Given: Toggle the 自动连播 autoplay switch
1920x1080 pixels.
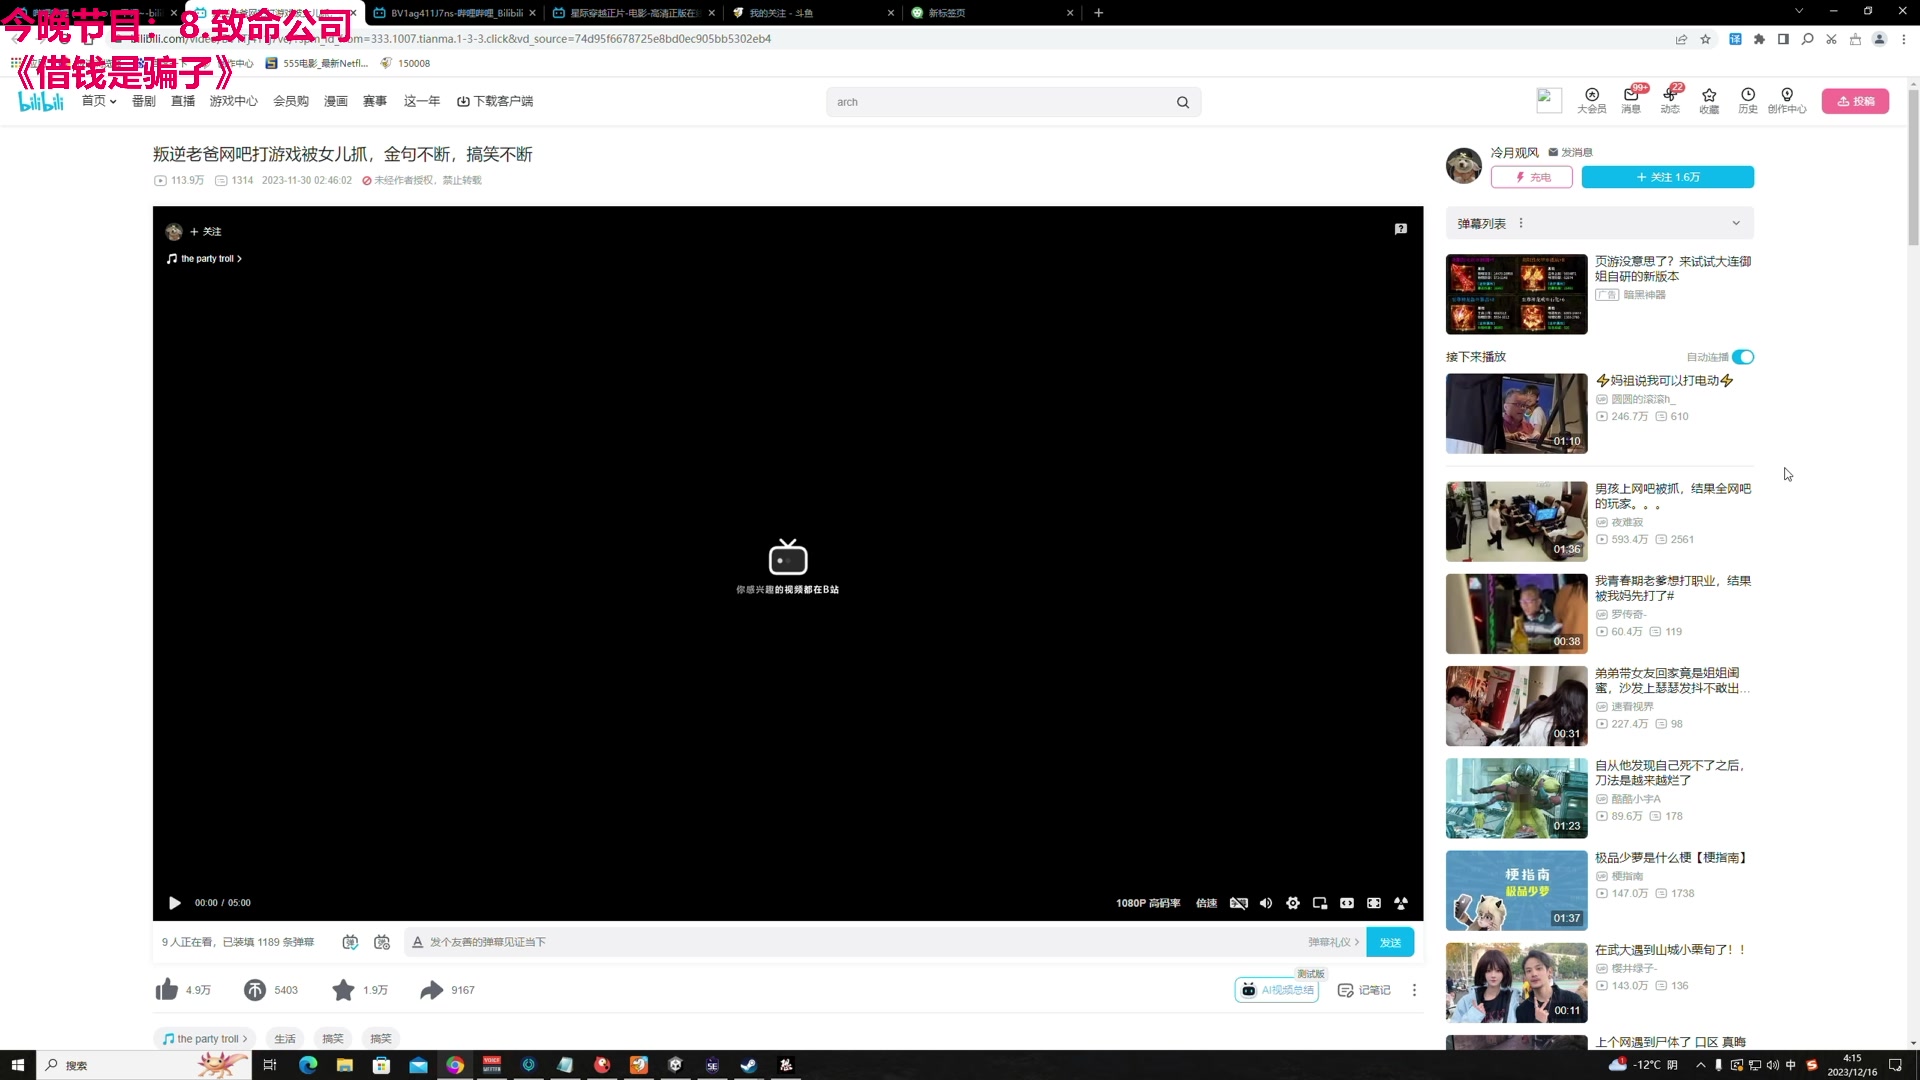Looking at the screenshot, I should pos(1743,357).
